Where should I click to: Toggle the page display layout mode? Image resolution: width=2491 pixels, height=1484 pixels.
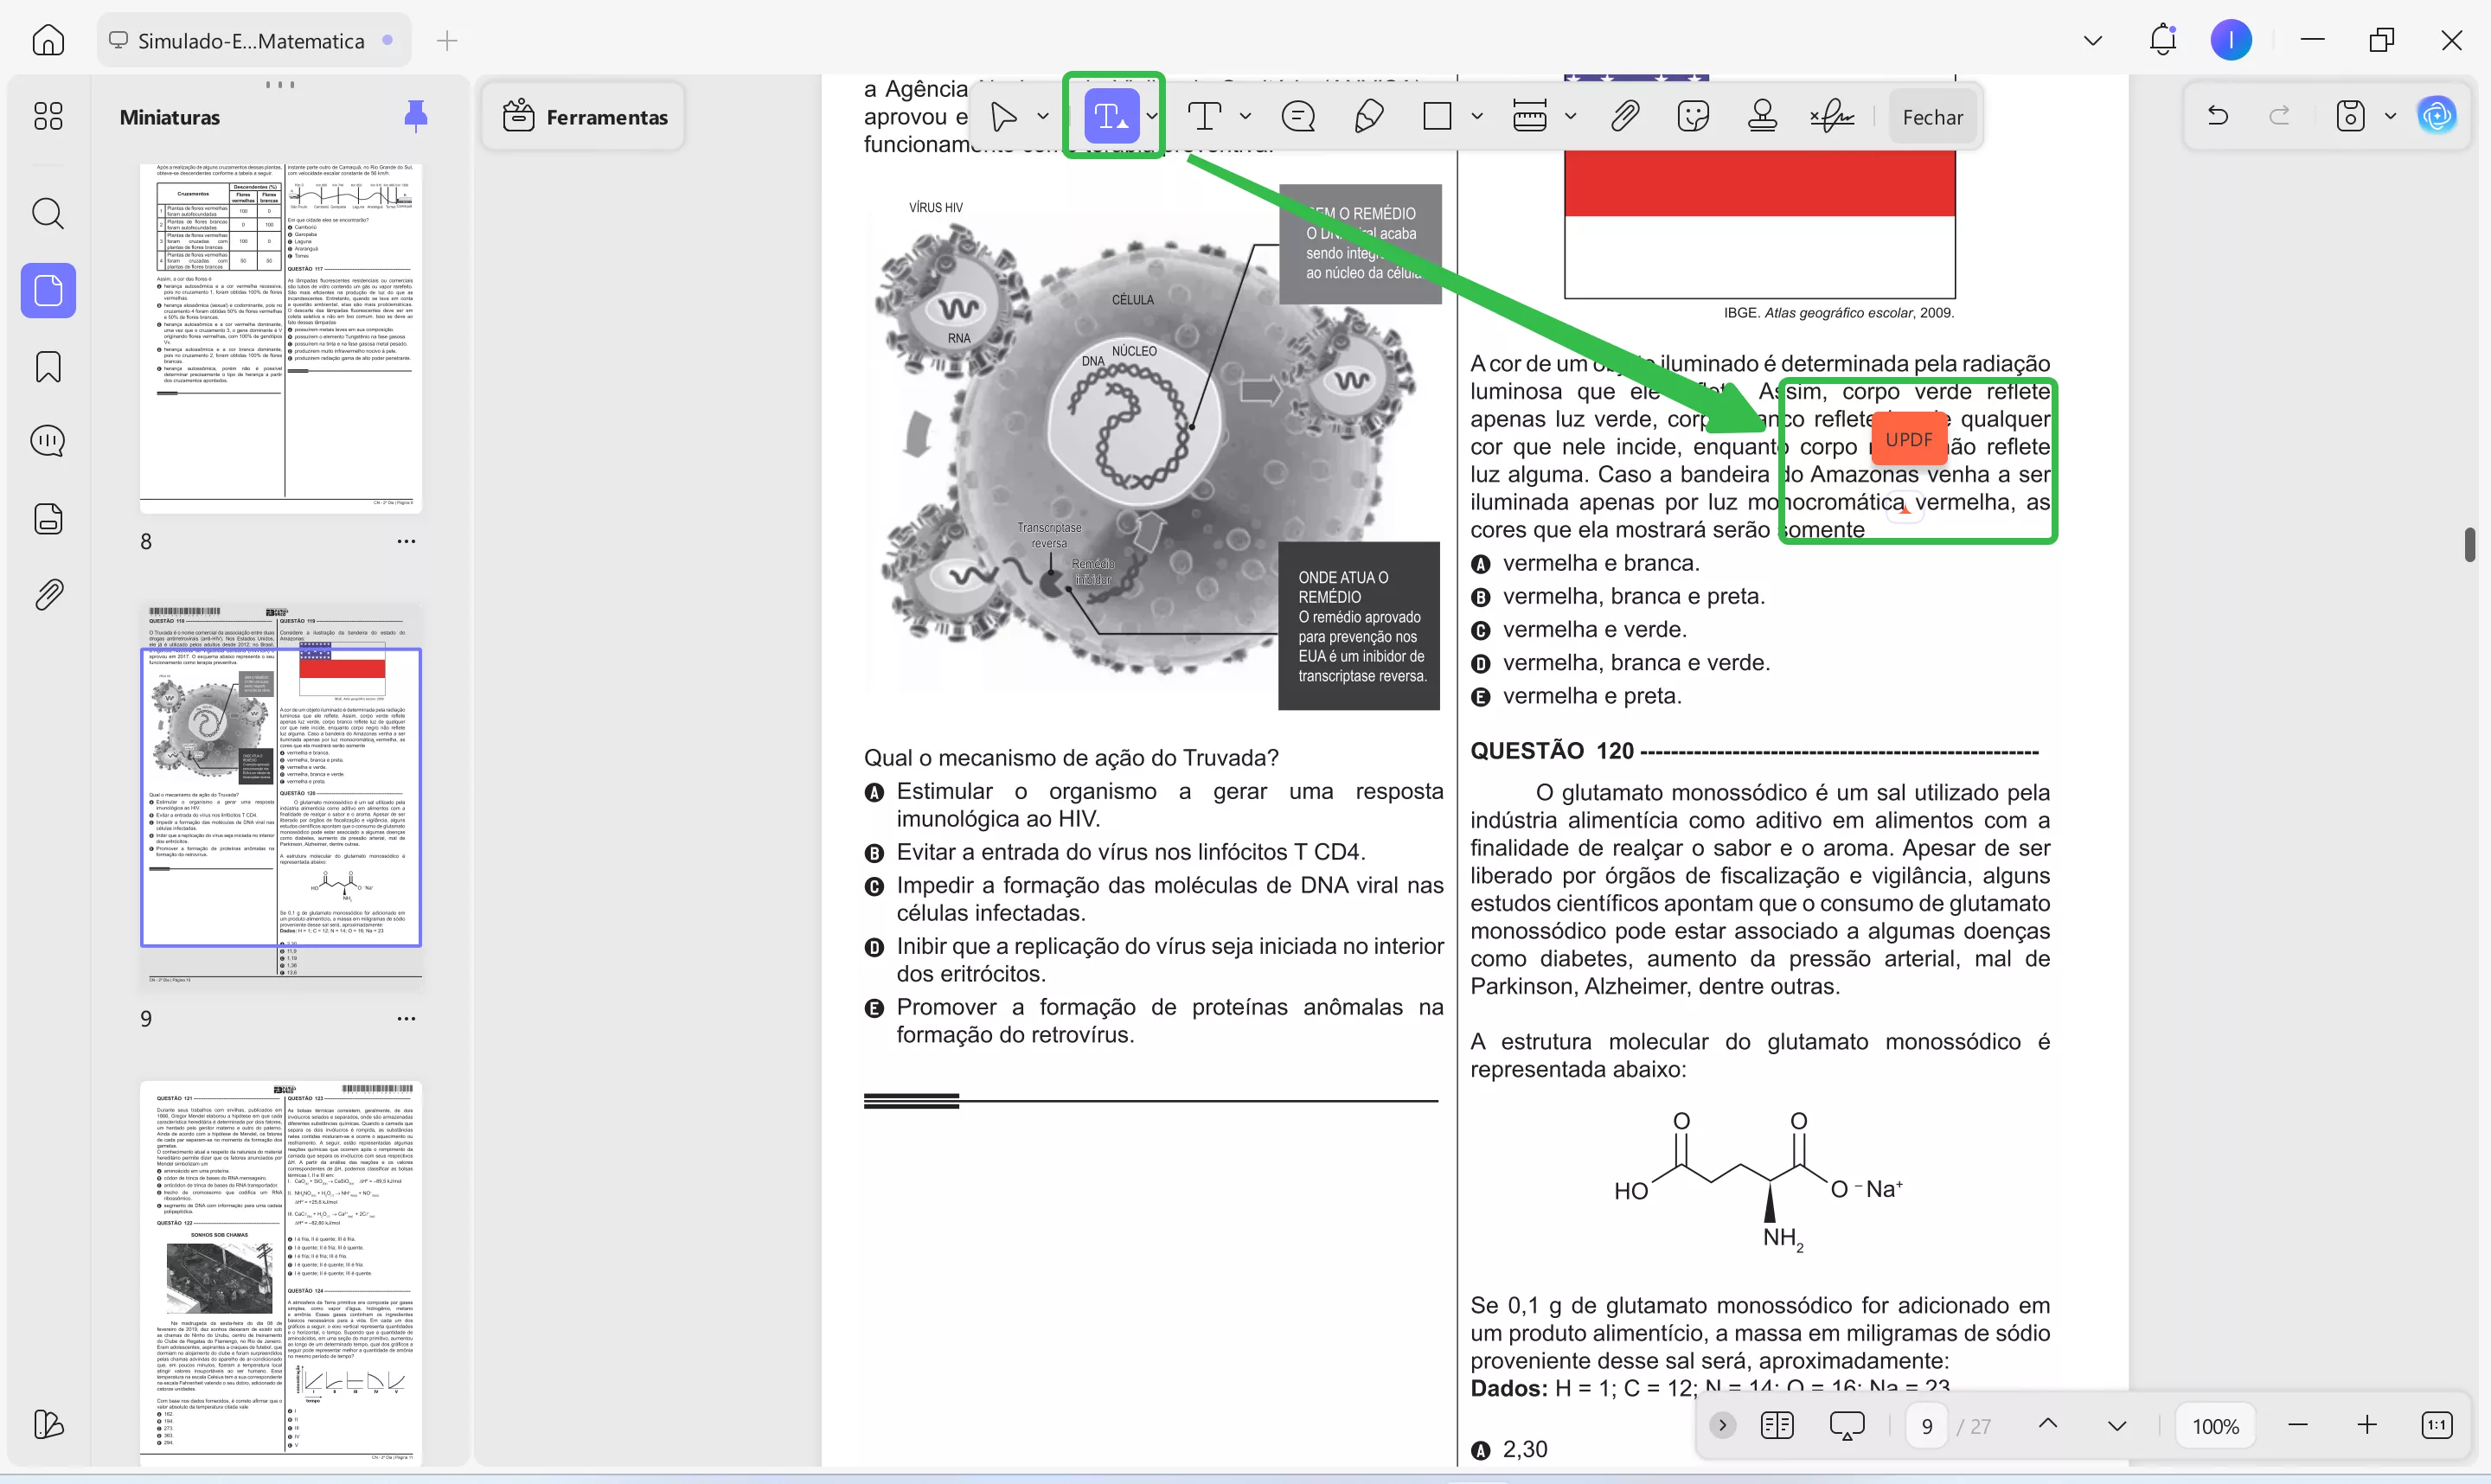click(x=1777, y=1425)
